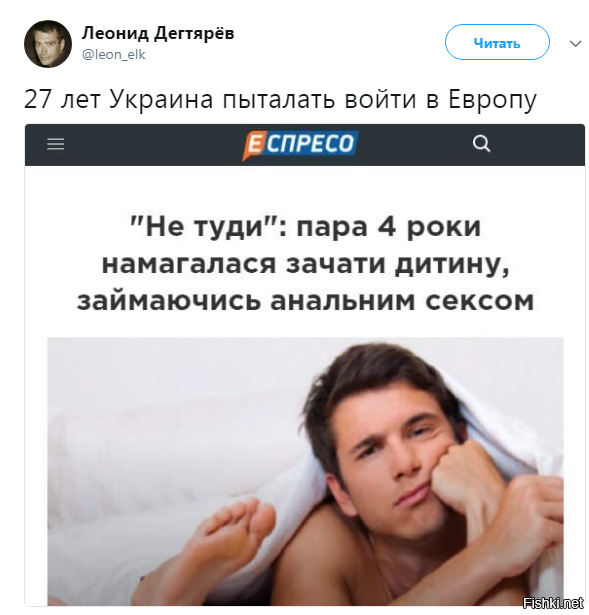Open the @leon_elk handle link

coord(113,55)
